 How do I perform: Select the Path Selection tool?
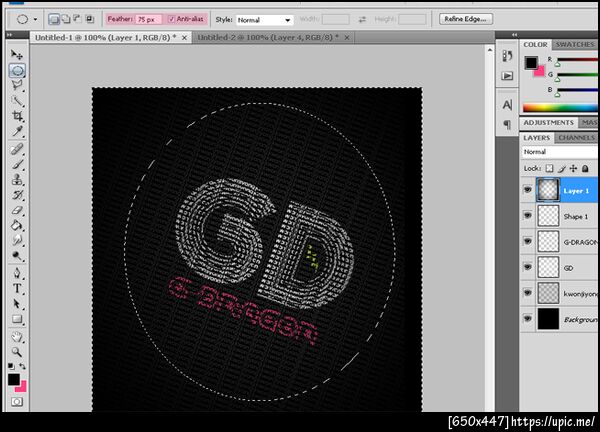17,304
